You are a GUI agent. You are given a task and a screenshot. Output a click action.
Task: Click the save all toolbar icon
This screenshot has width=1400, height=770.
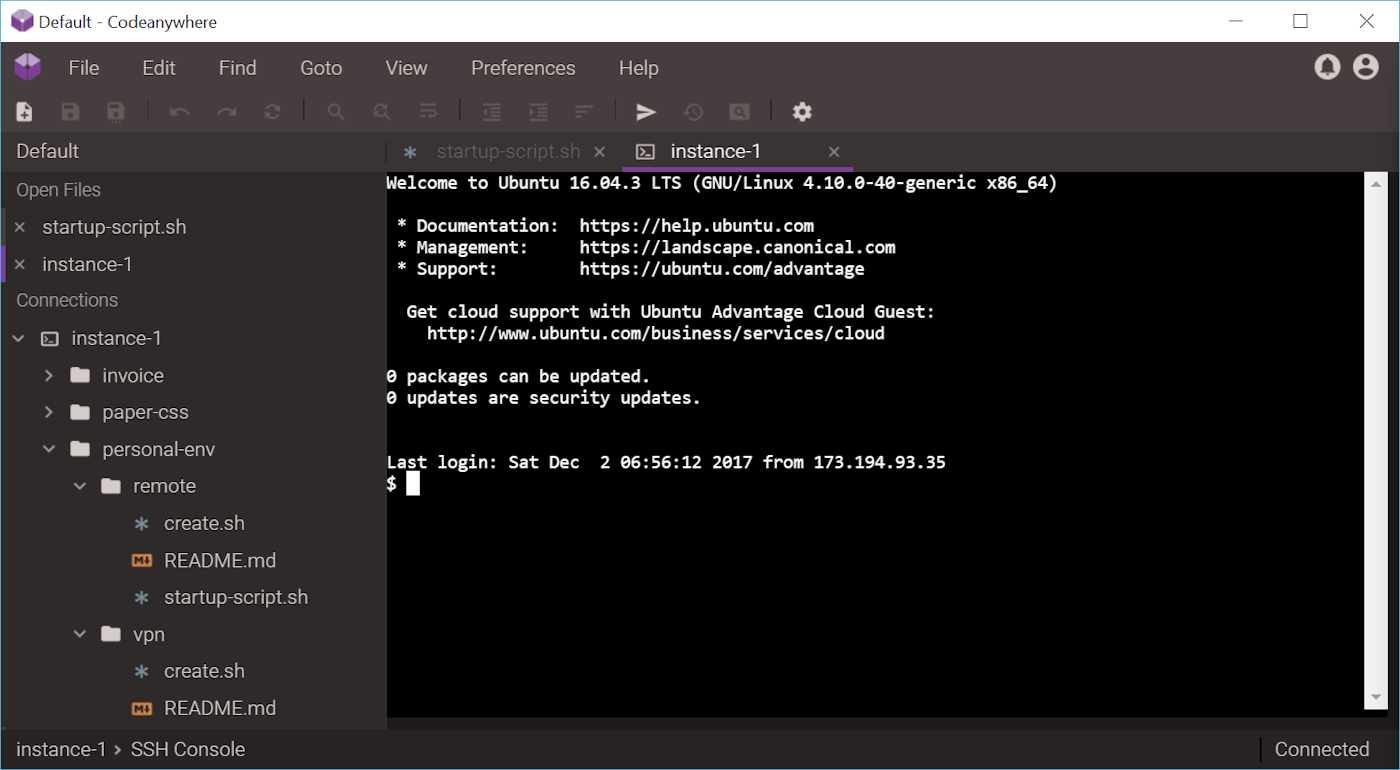[x=116, y=112]
